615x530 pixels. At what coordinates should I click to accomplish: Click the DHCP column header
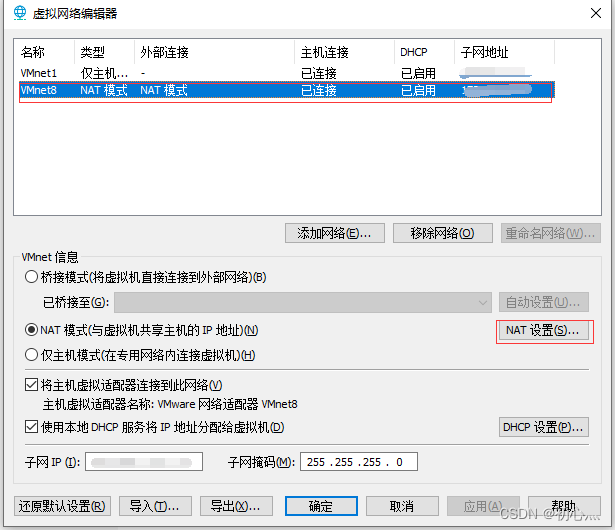coord(425,52)
